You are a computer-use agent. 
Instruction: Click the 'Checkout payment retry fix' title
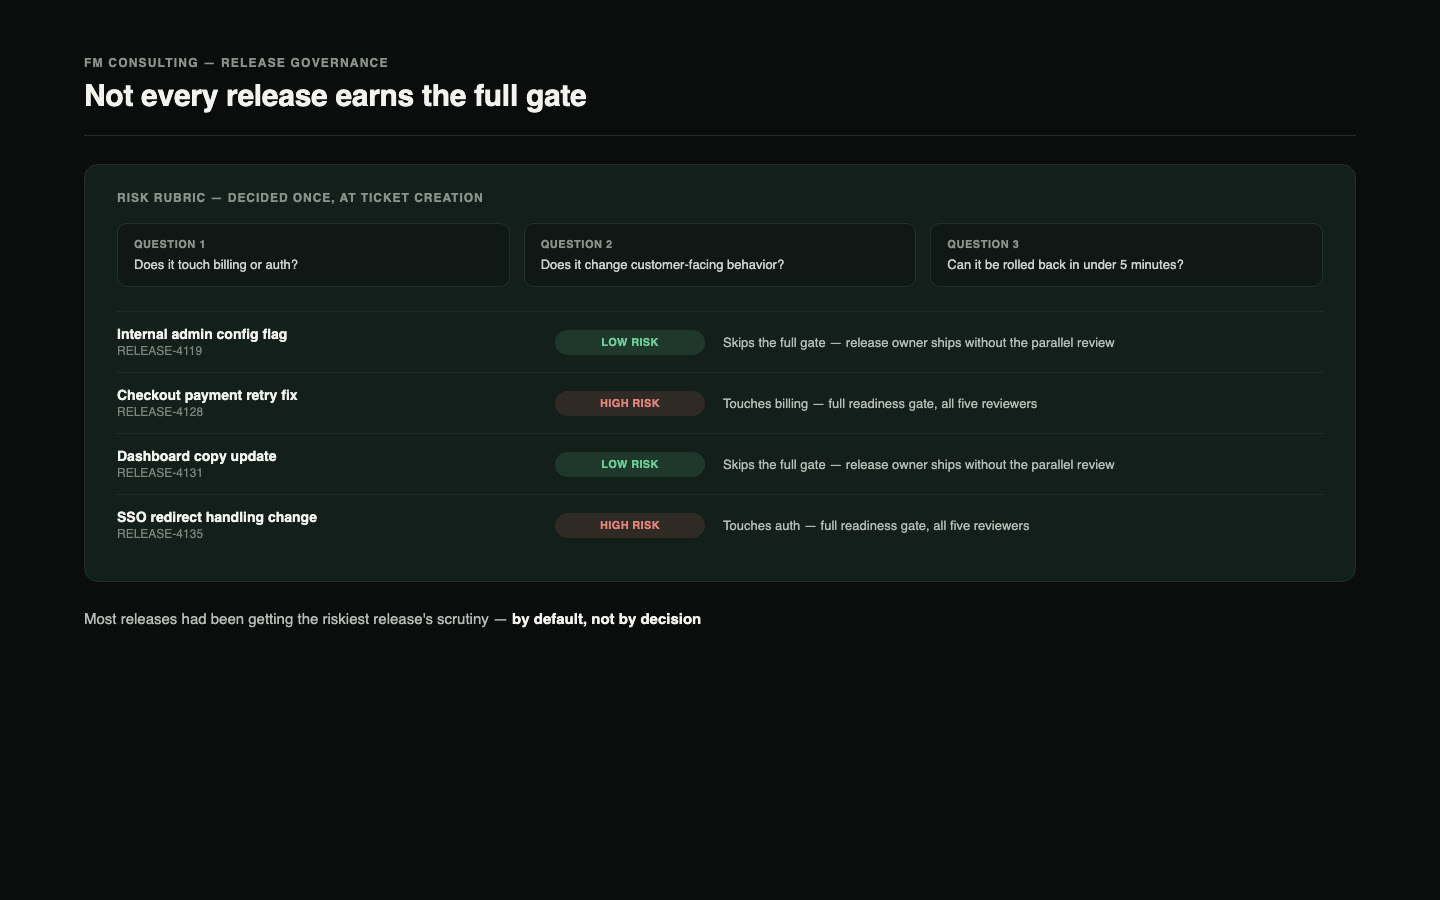207,395
